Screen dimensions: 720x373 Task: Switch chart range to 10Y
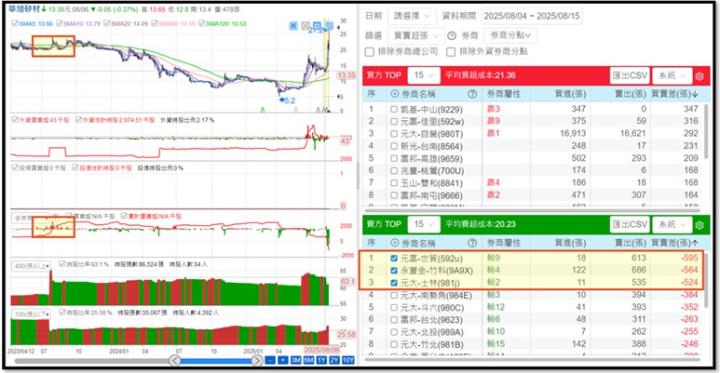(348, 361)
